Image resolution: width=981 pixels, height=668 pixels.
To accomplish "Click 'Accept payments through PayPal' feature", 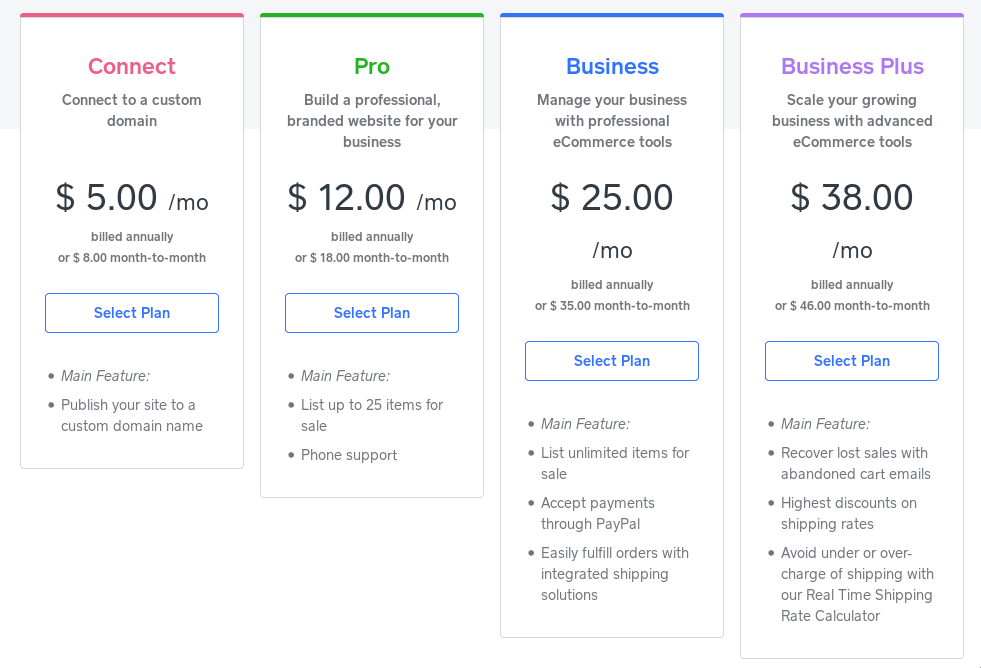I will tap(597, 514).
